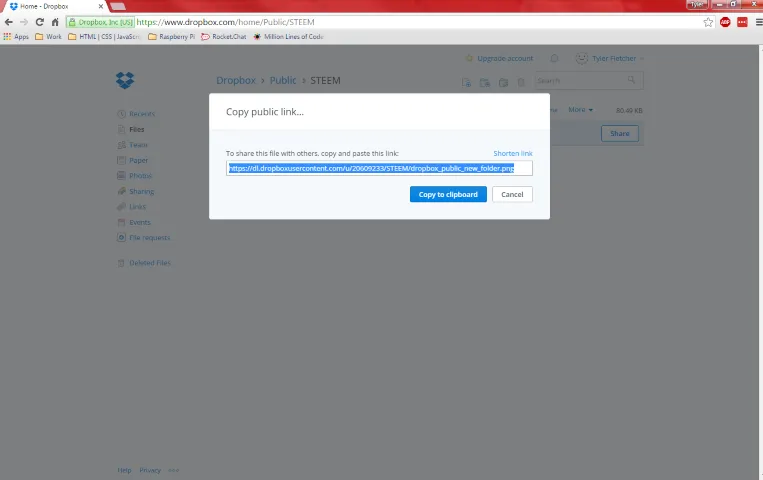Open notifications bell icon
This screenshot has width=763, height=480.
[554, 58]
